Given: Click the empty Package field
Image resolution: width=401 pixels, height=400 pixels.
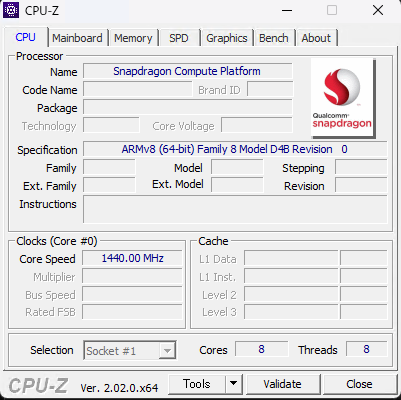Looking at the screenshot, I should tap(188, 107).
